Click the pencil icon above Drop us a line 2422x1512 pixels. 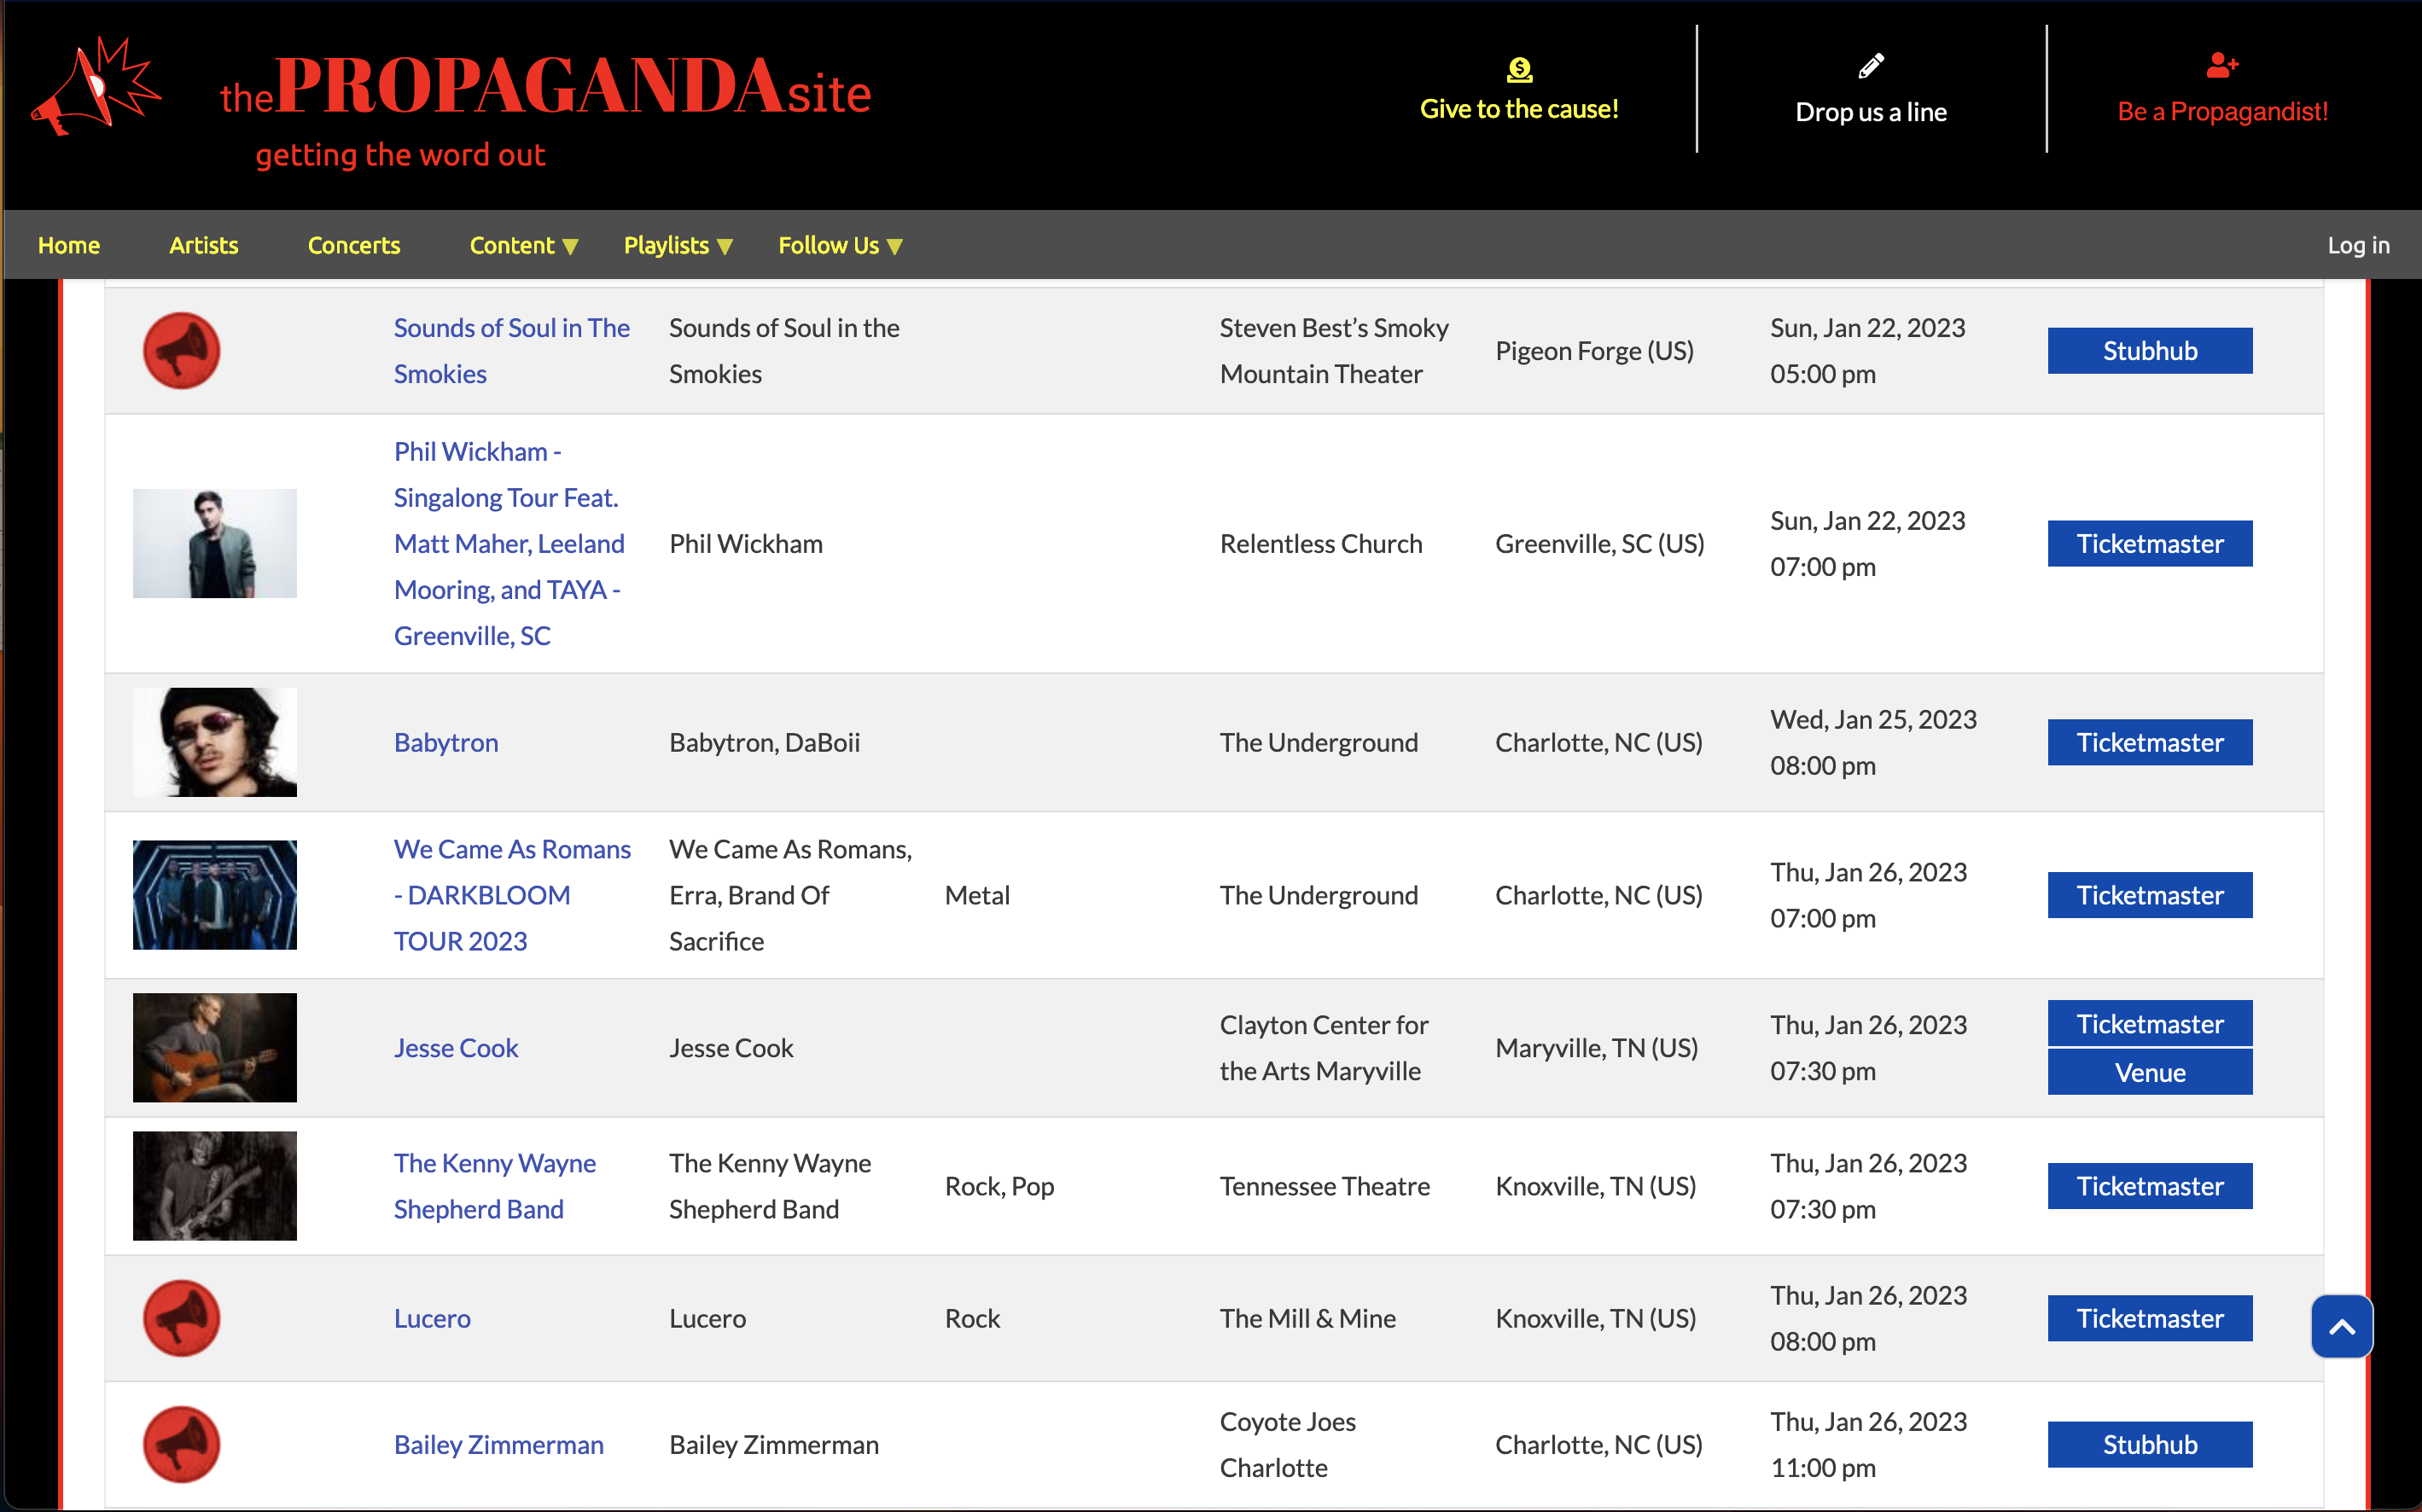click(1870, 66)
